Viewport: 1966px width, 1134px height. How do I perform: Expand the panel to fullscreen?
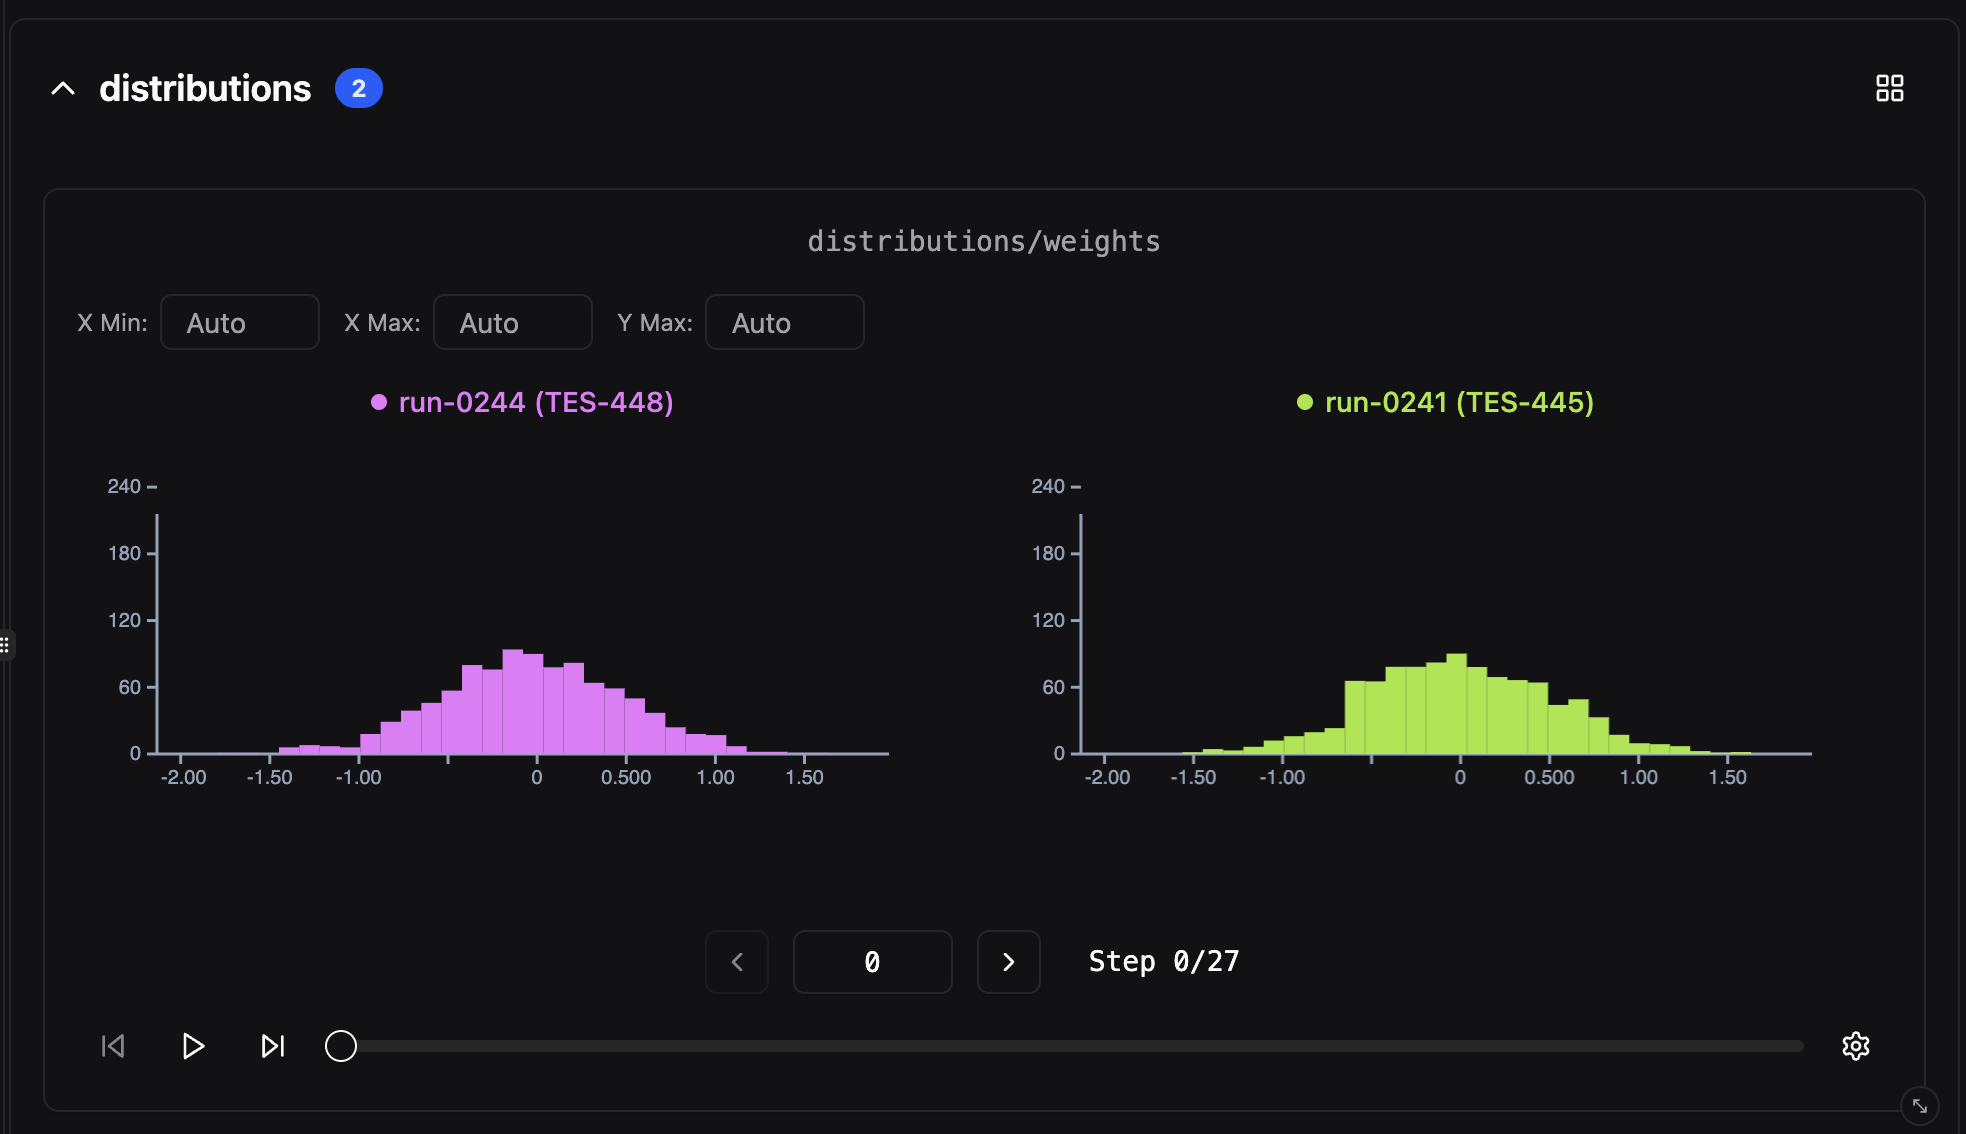click(1921, 1106)
